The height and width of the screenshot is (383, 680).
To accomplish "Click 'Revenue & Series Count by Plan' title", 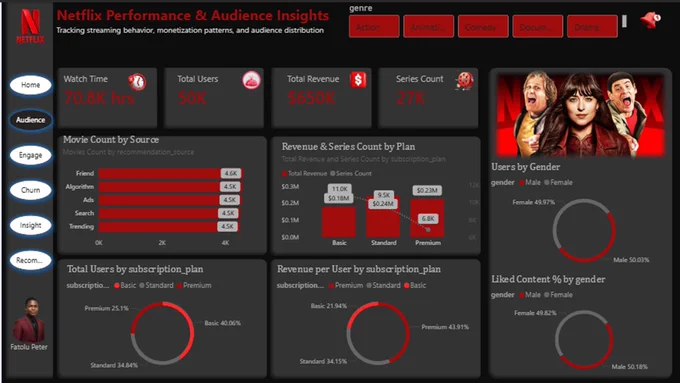I will pos(348,147).
